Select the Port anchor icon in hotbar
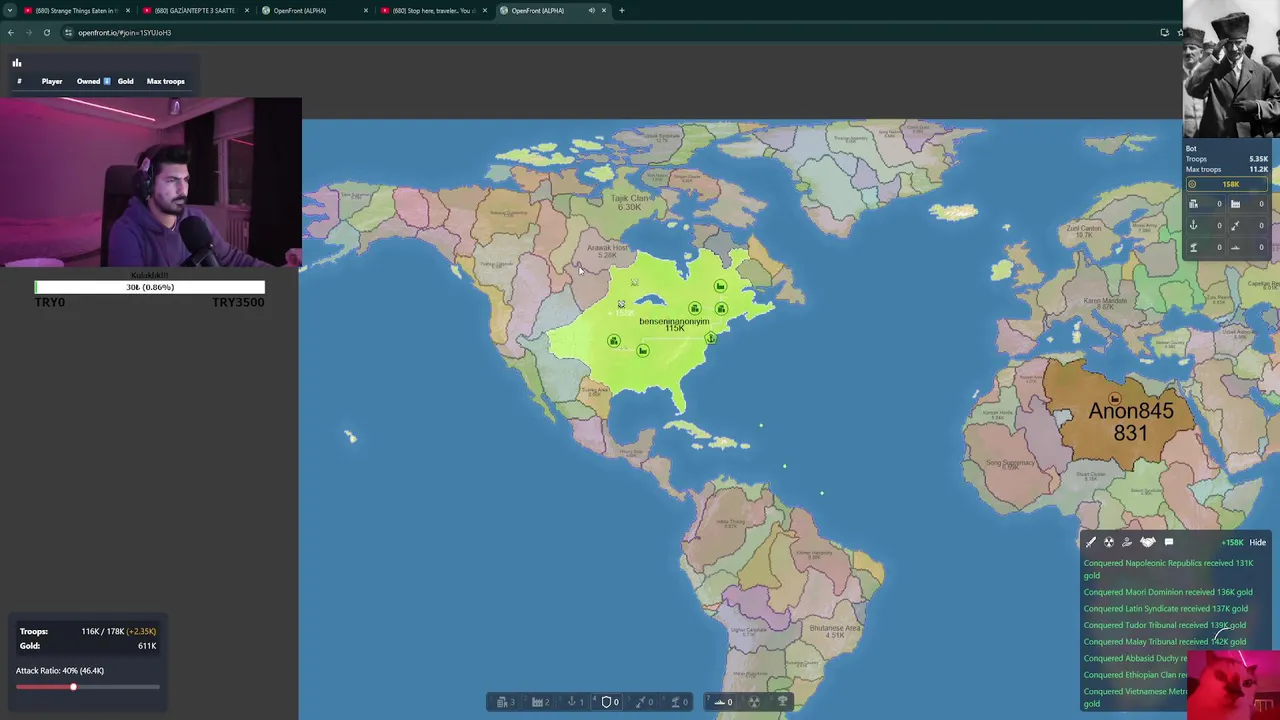Viewport: 1280px width, 720px height. coord(572,702)
